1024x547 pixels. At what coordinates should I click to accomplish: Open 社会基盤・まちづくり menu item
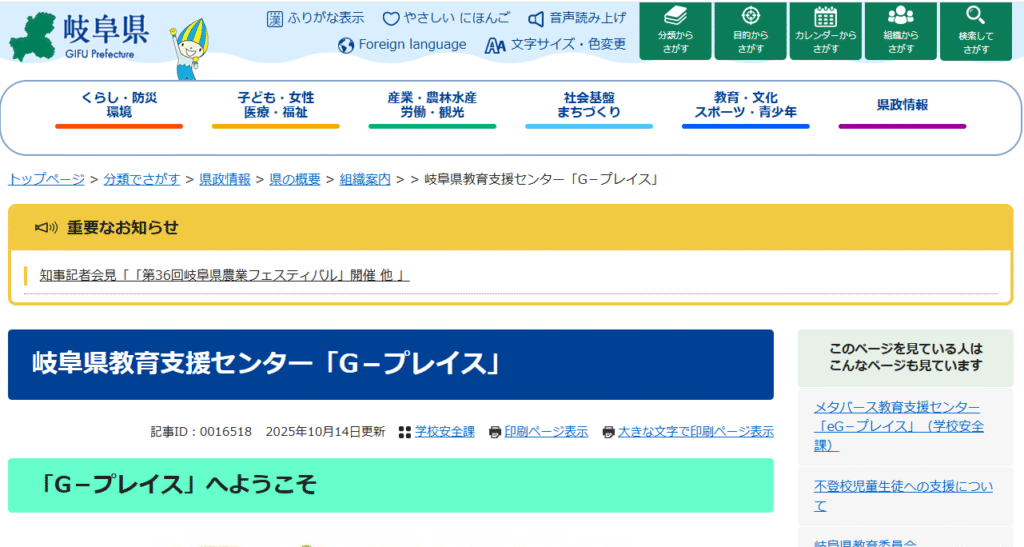pos(589,105)
